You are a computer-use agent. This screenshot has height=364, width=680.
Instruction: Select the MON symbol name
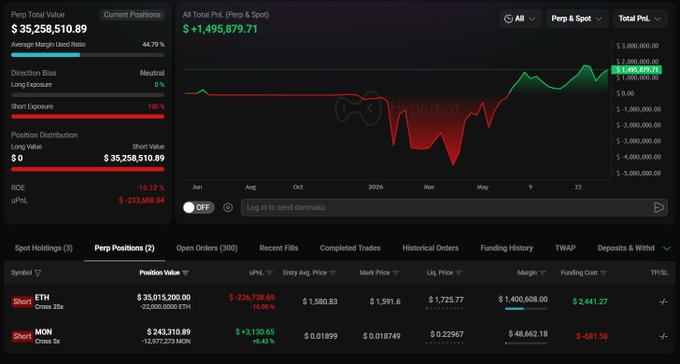click(x=43, y=332)
